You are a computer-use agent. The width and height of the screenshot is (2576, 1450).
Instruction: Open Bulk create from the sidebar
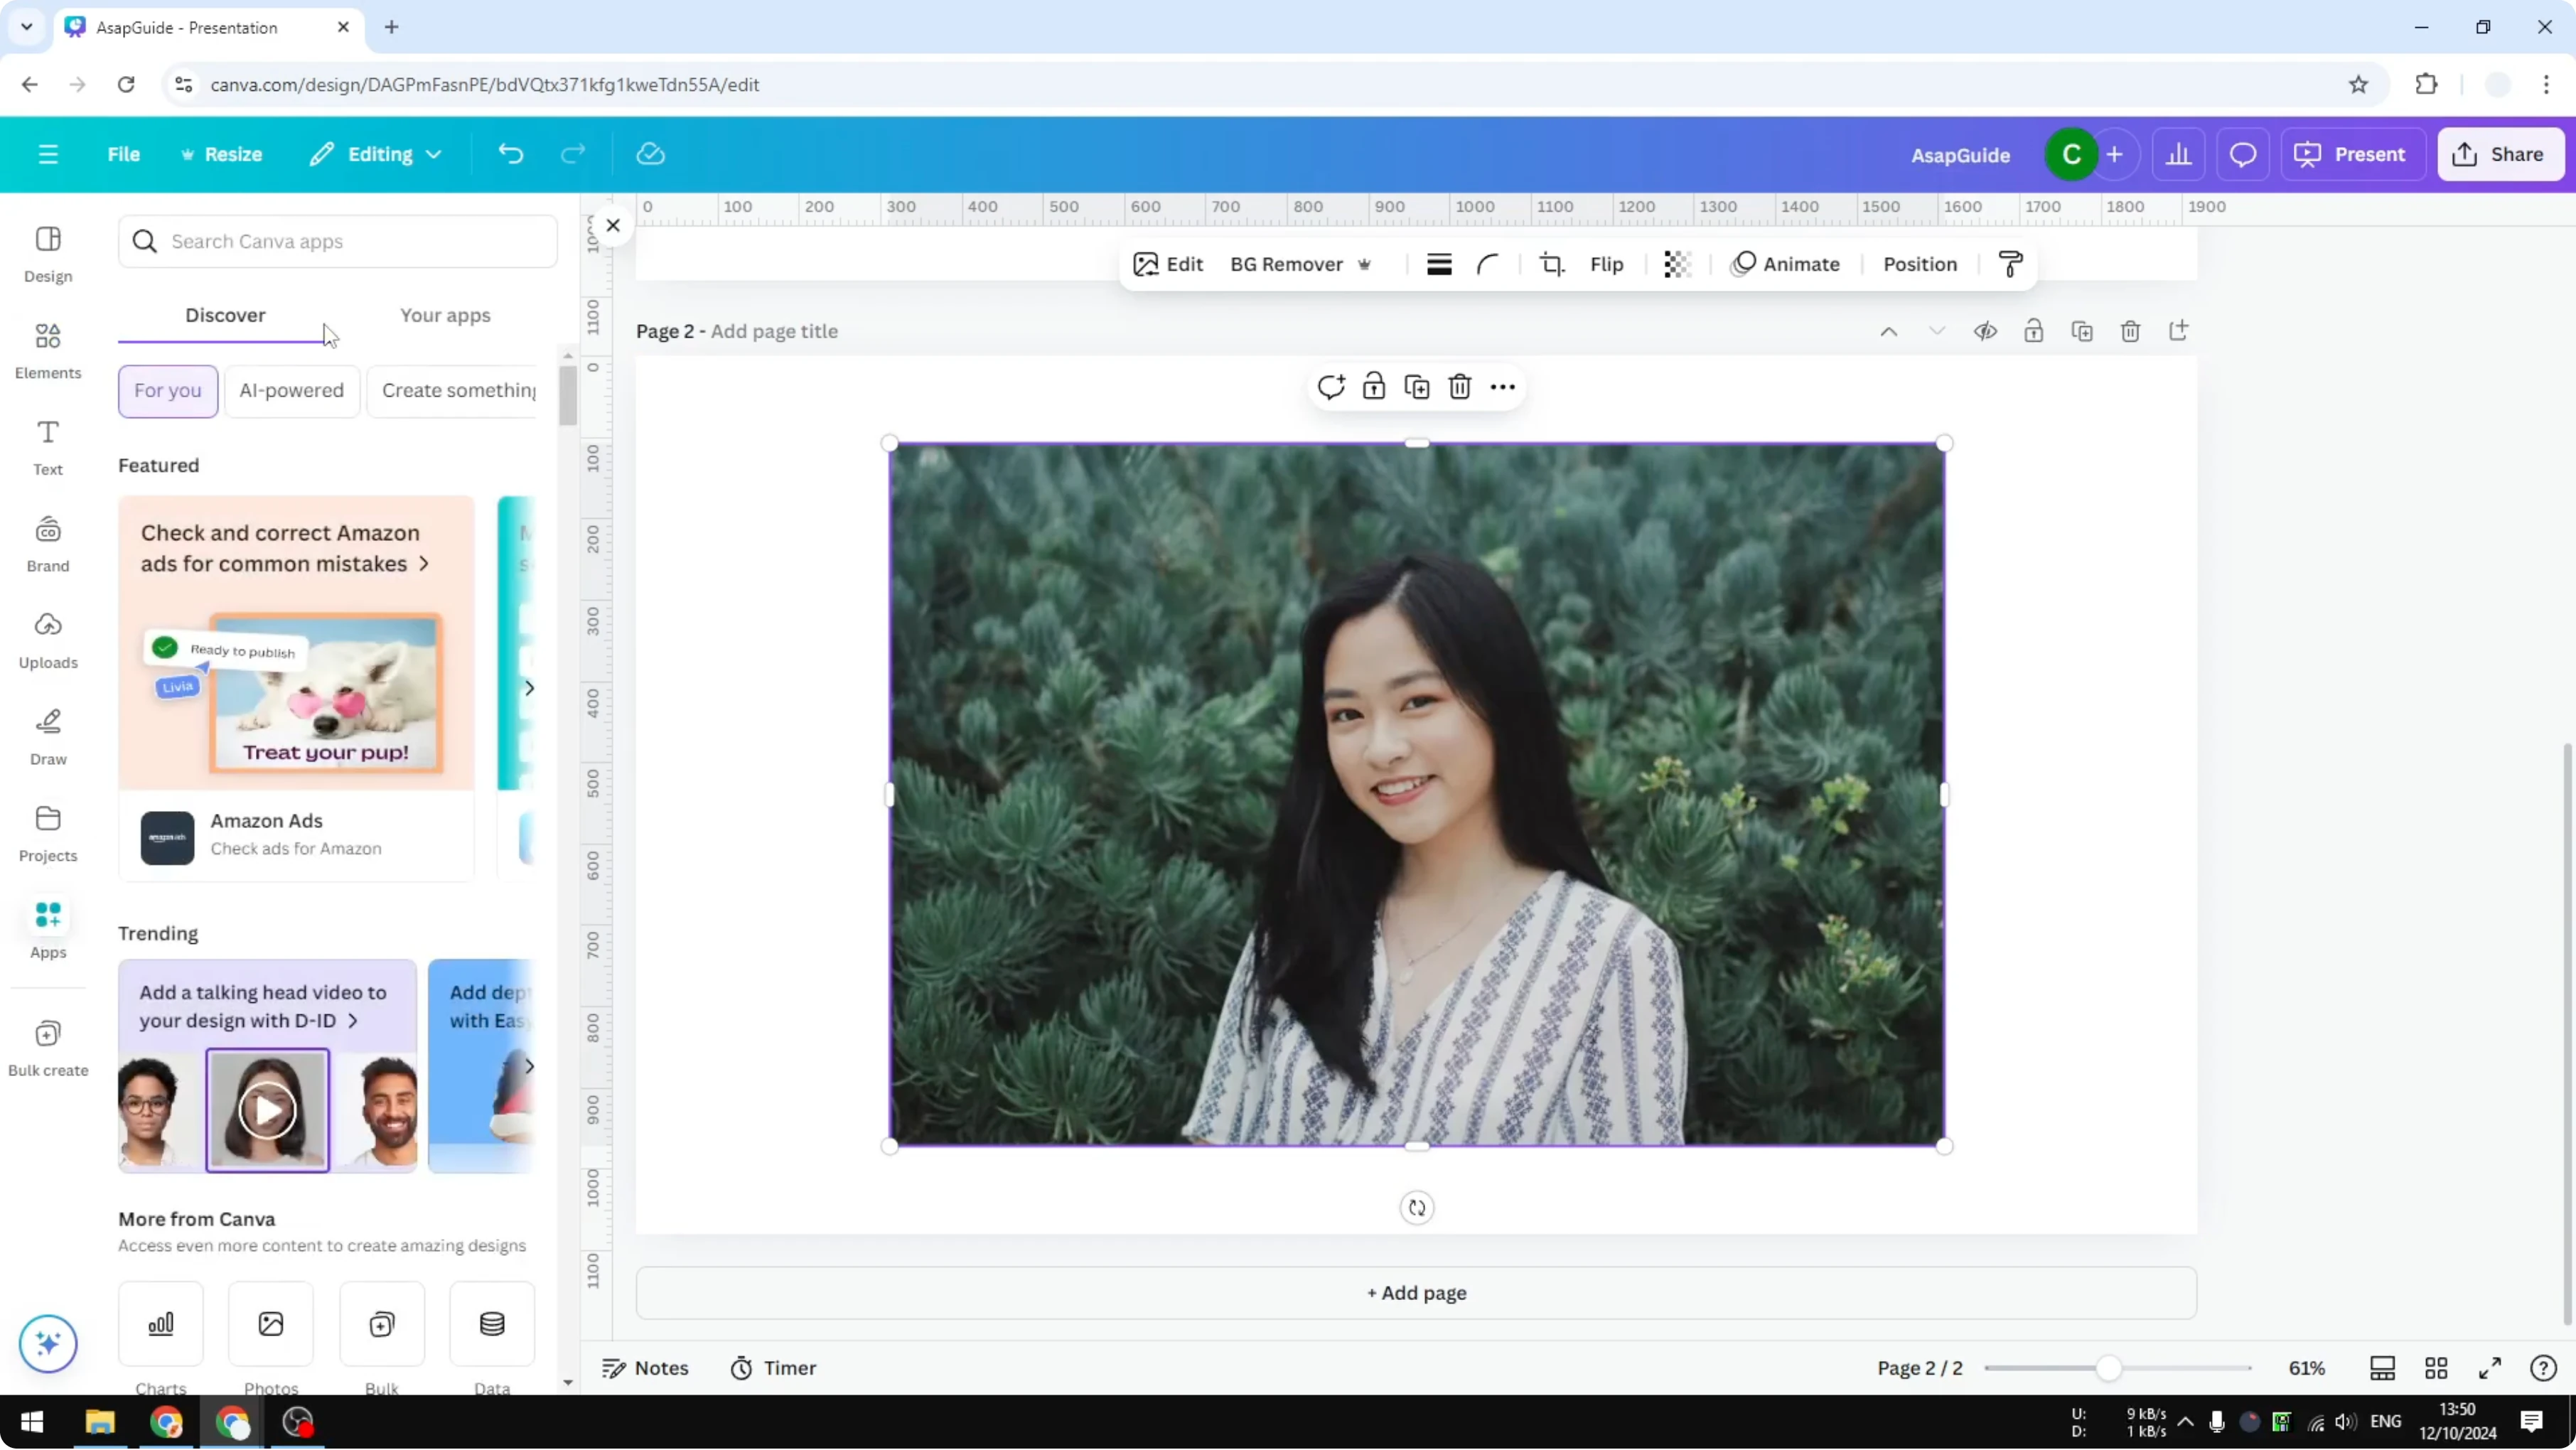click(47, 1048)
